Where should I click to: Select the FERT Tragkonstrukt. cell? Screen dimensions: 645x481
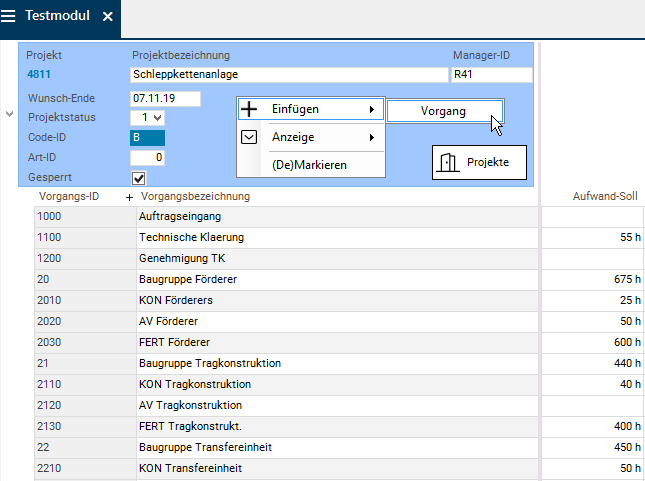coord(337,426)
